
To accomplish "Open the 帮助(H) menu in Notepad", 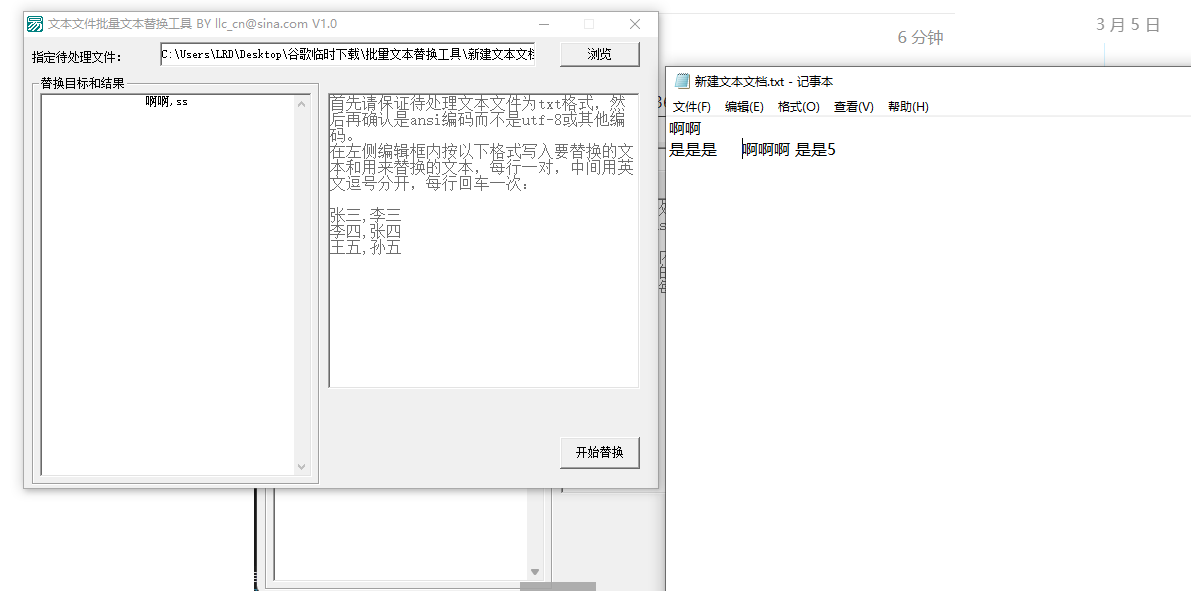I will click(908, 107).
